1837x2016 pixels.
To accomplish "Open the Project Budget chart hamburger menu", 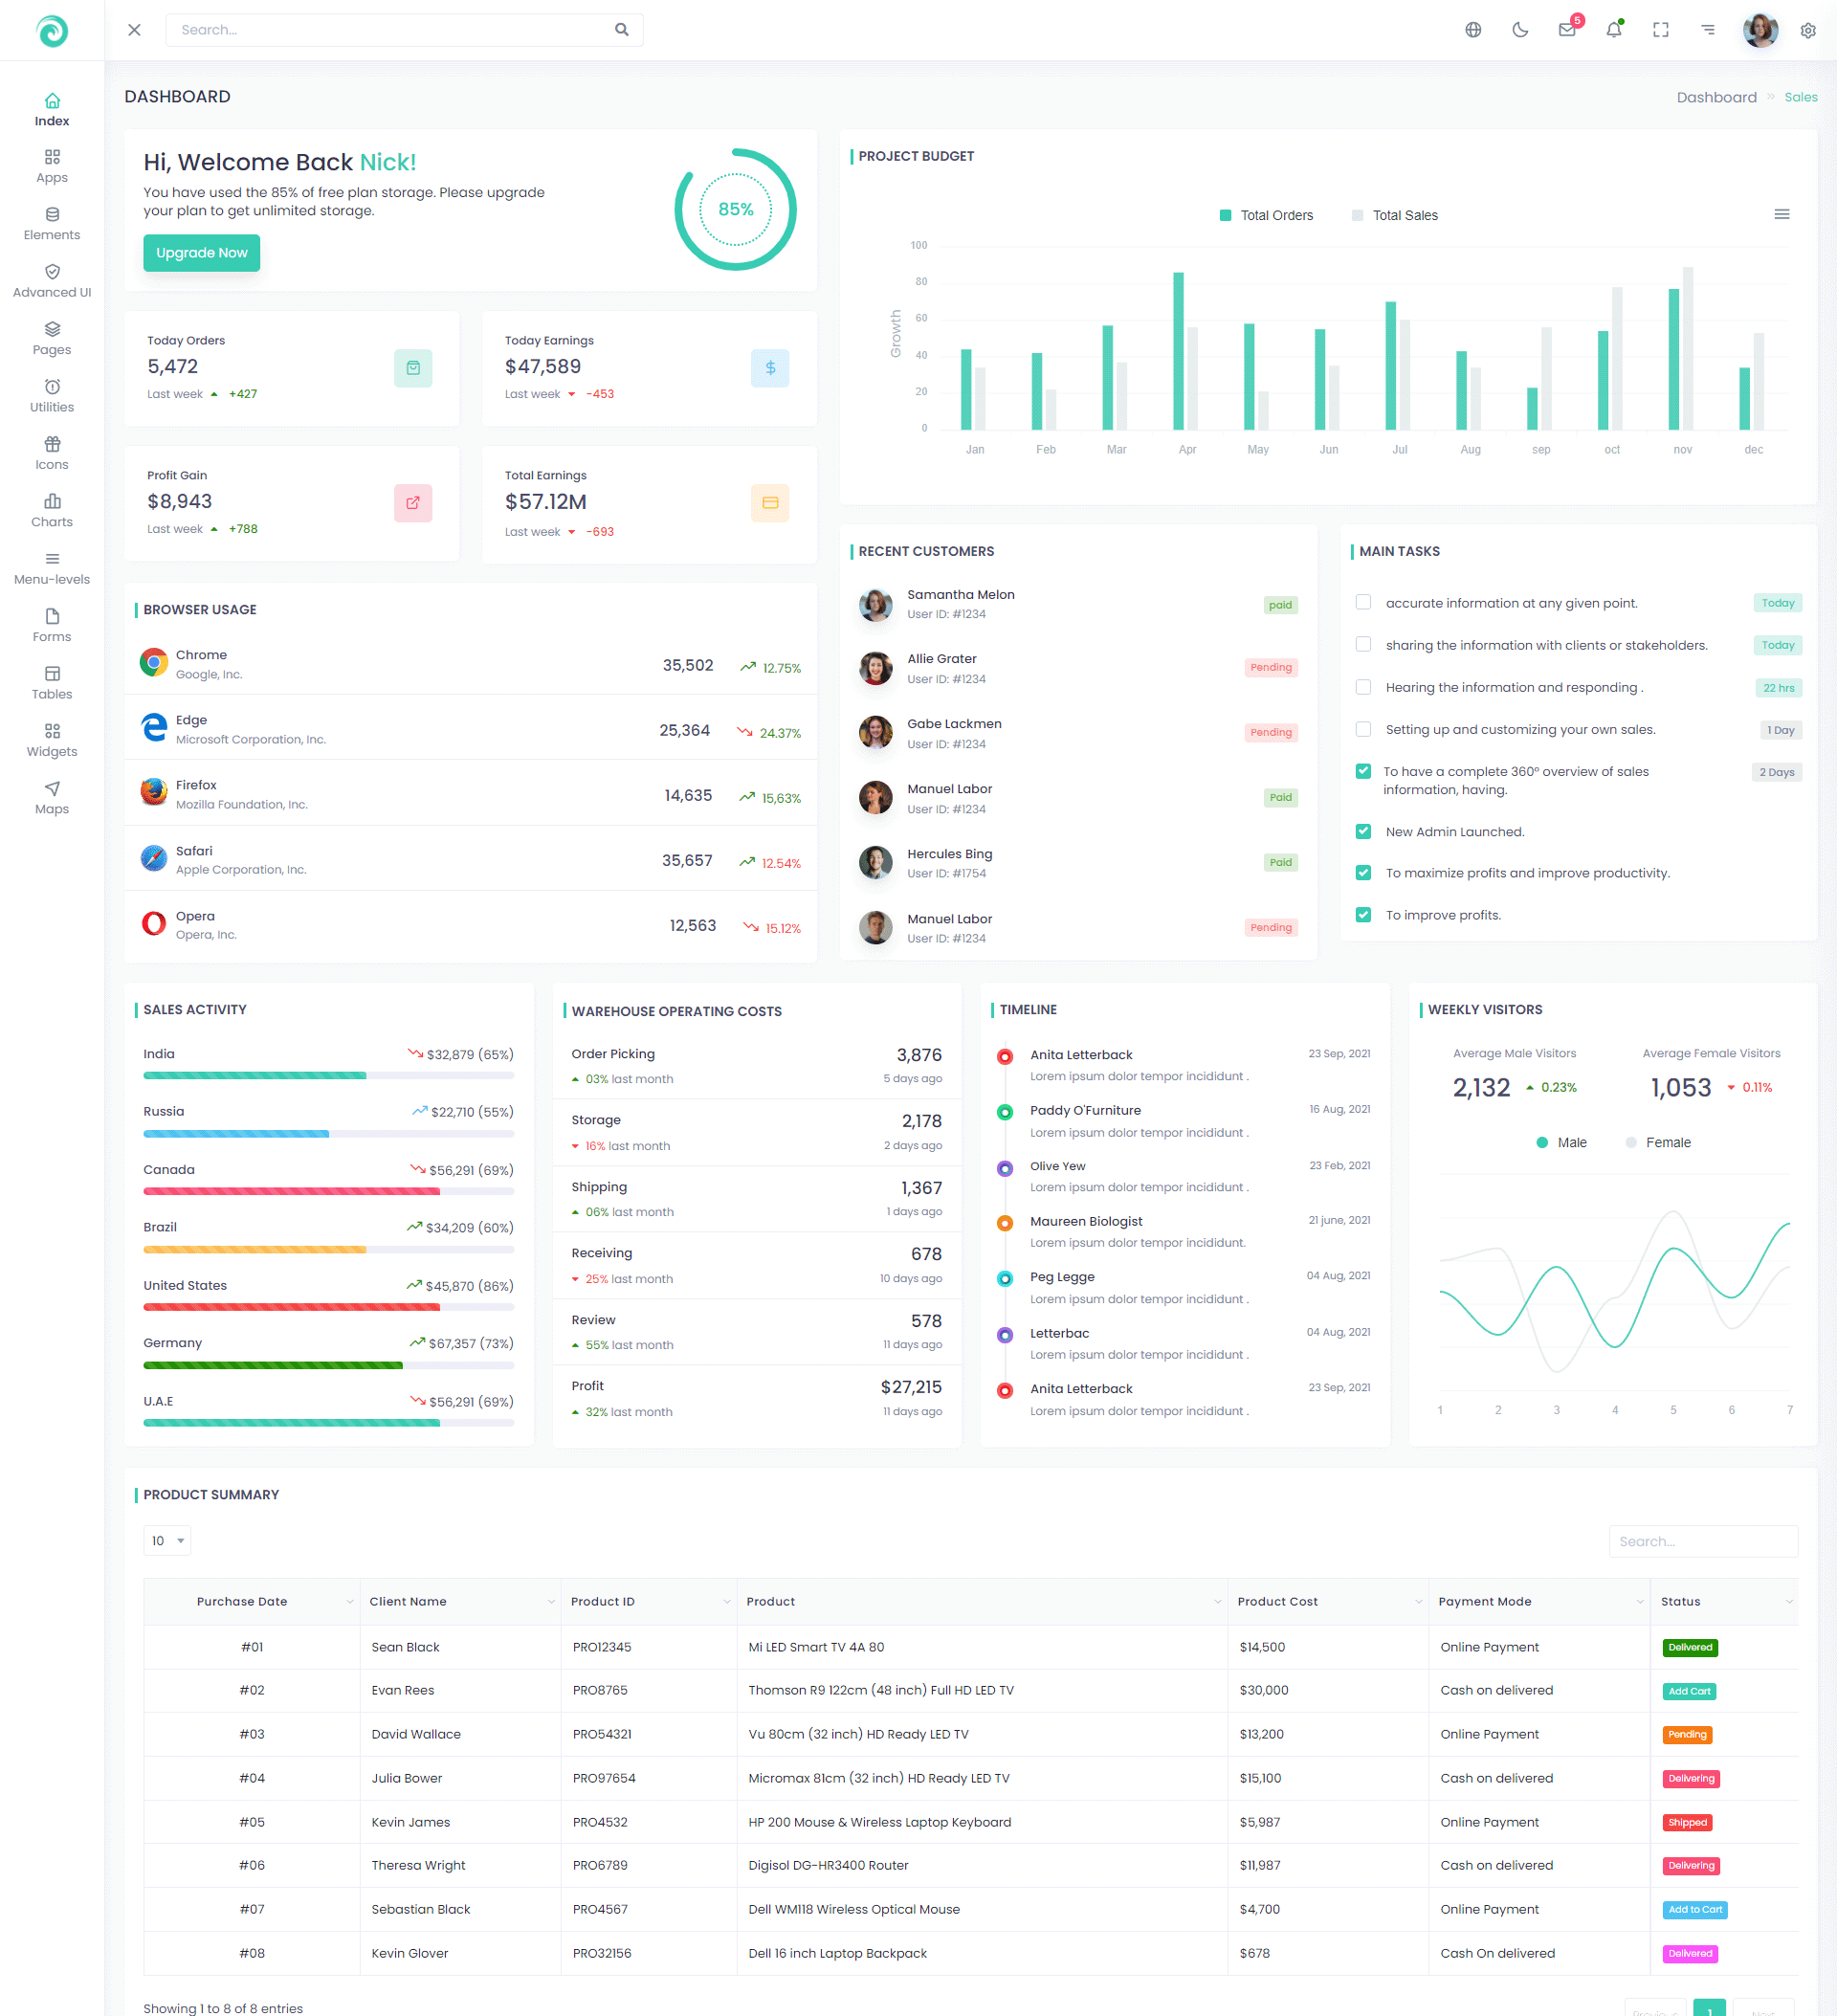I will click(x=1781, y=214).
